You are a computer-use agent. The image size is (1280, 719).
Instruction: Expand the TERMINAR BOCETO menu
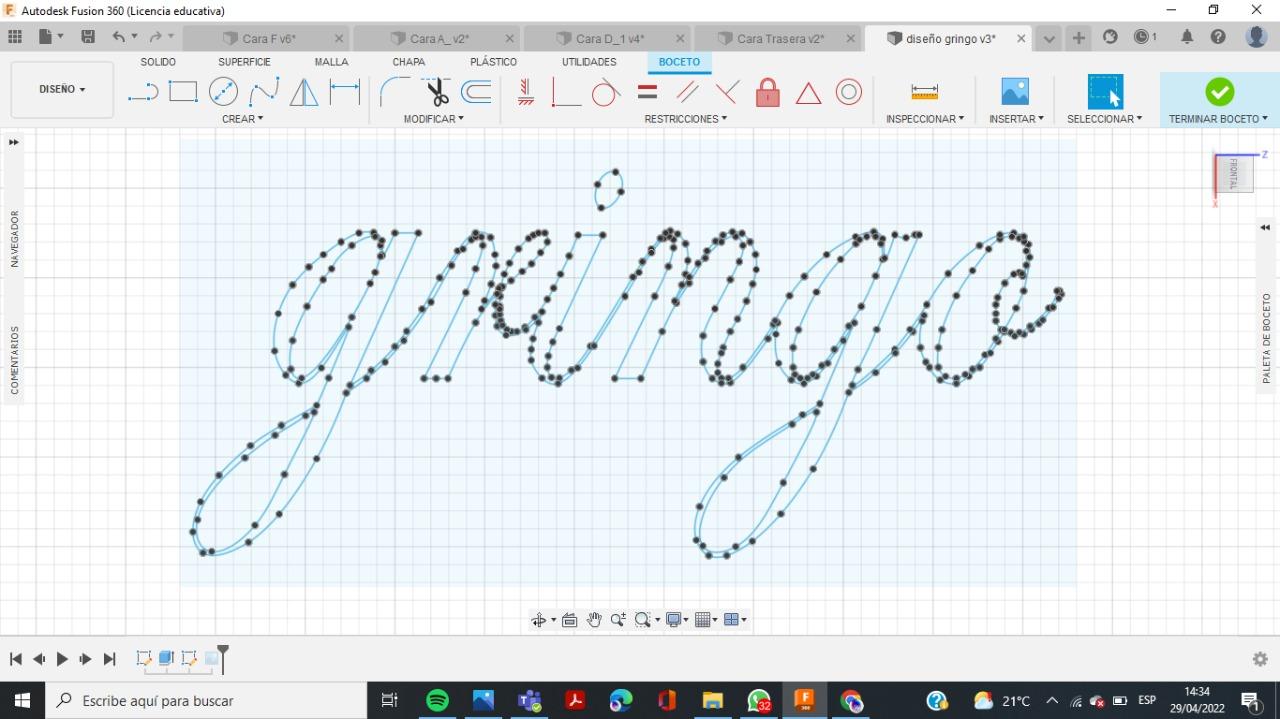pos(1218,119)
